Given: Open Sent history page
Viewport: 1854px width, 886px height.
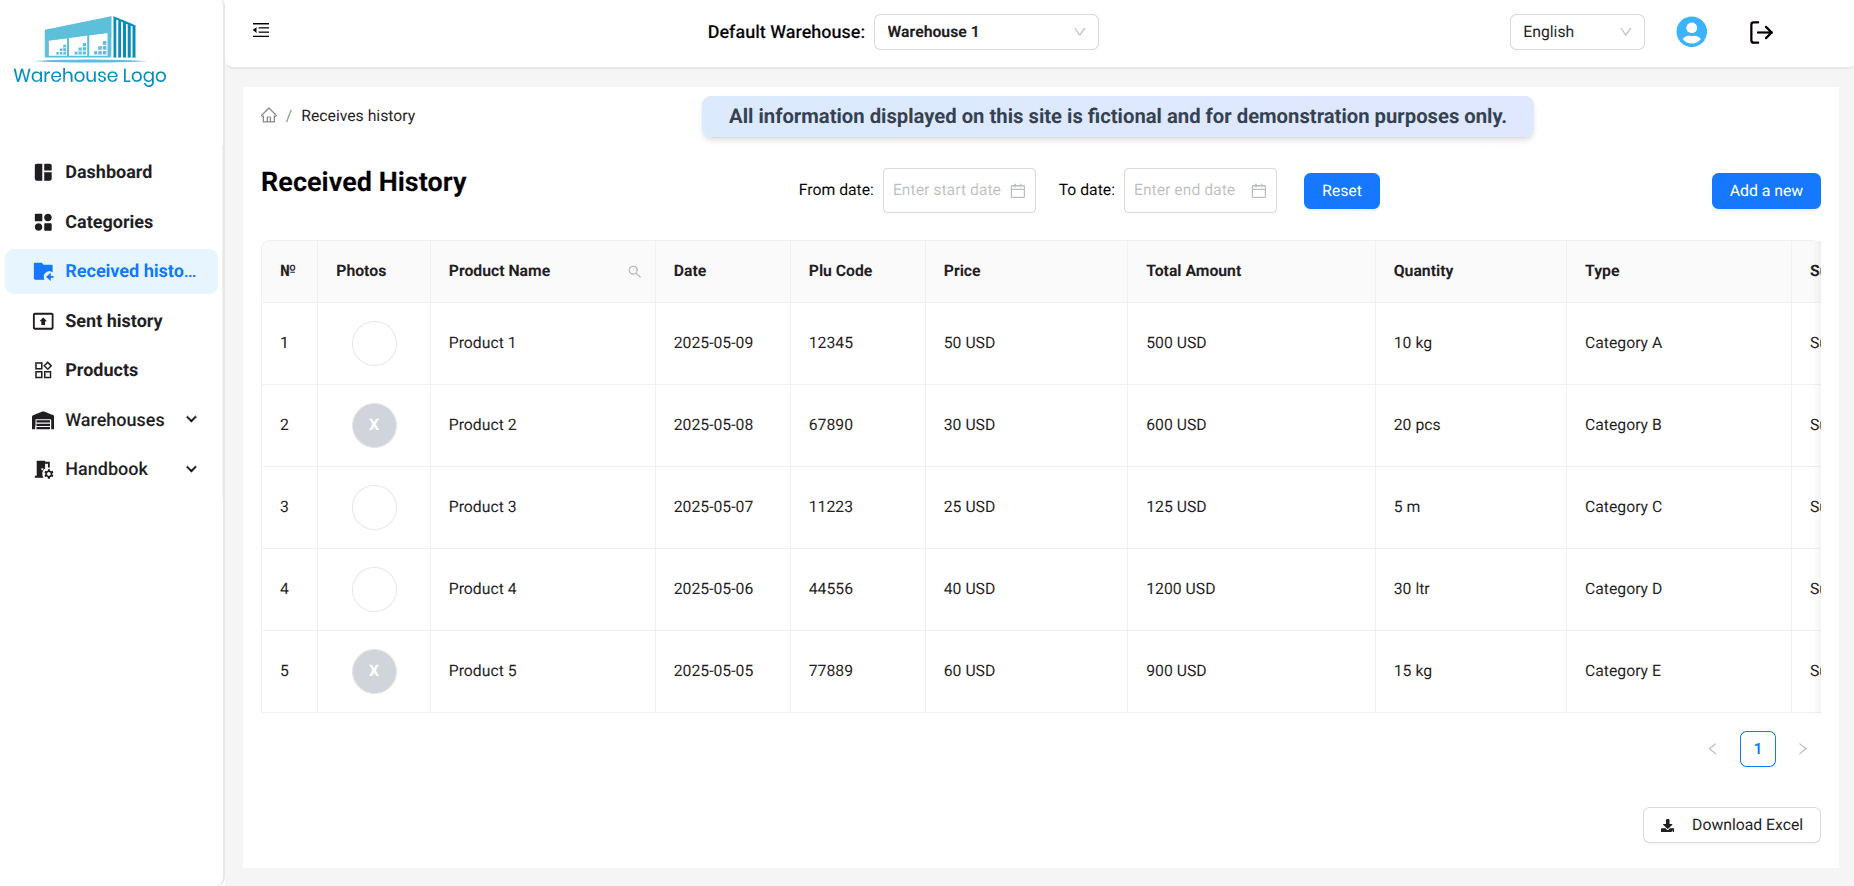Looking at the screenshot, I should [x=111, y=321].
